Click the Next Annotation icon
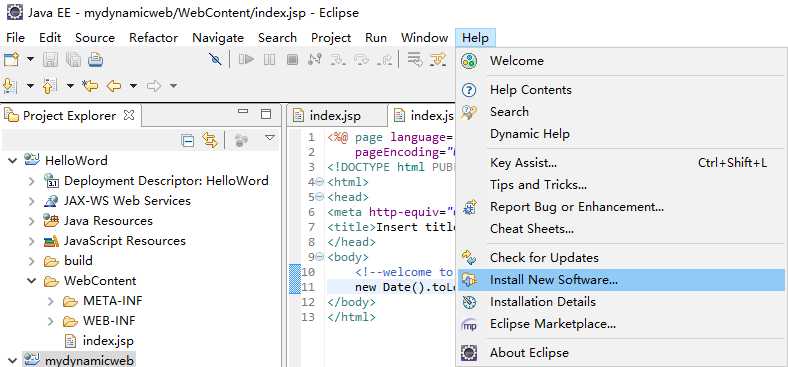This screenshot has height=367, width=788. (11, 86)
